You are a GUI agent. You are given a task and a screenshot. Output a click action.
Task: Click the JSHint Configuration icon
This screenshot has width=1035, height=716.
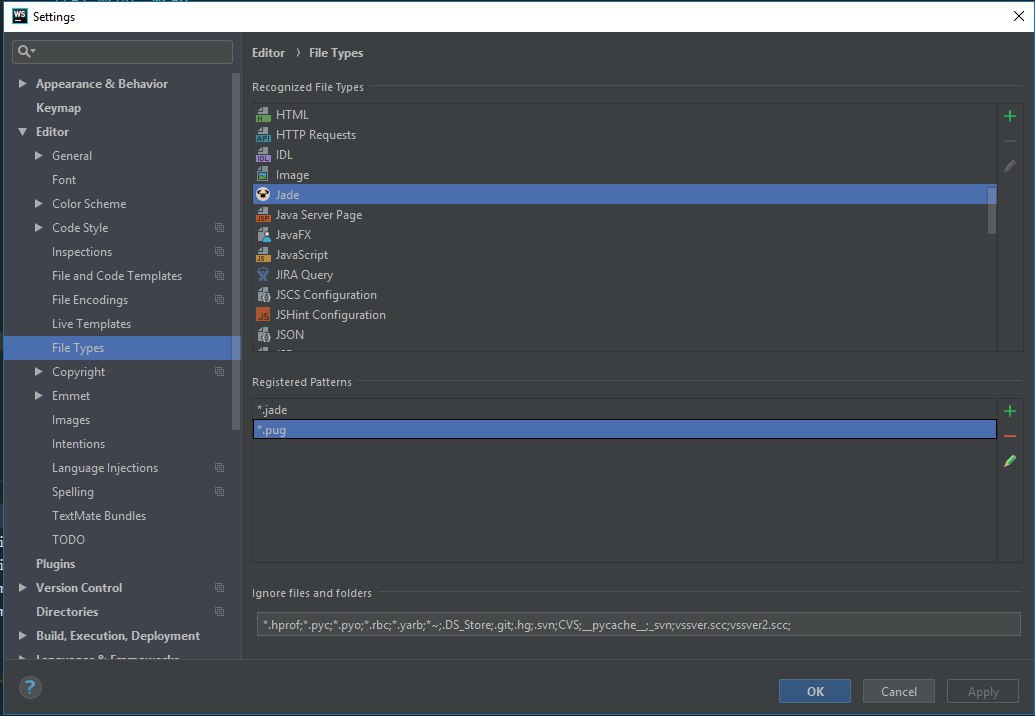263,315
